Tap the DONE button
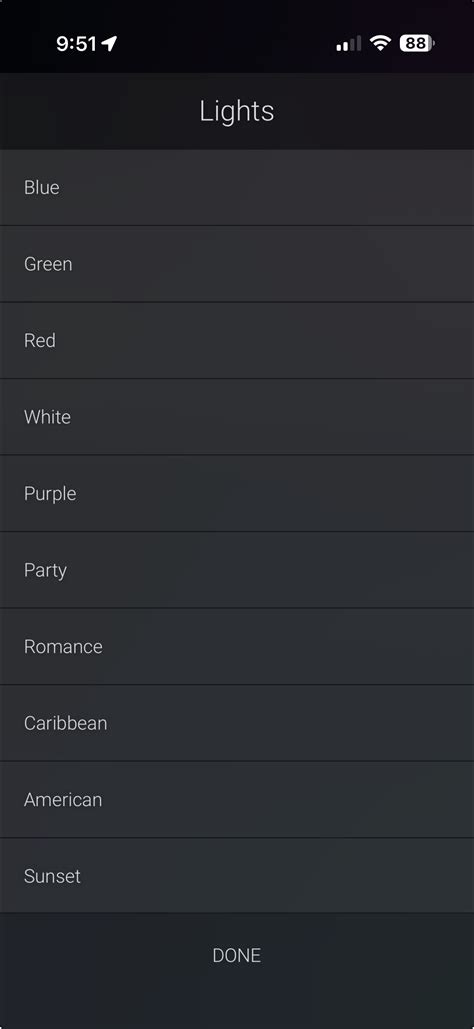 click(x=237, y=956)
